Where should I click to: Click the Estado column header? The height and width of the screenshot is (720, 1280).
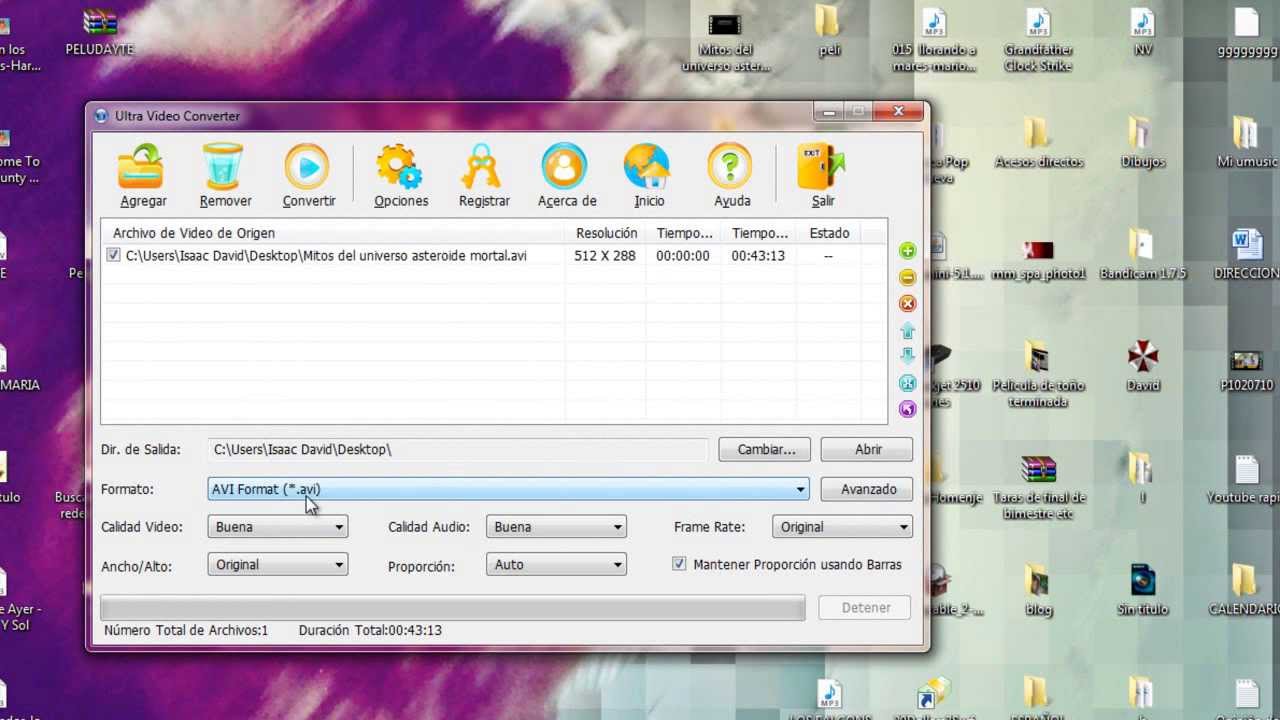click(829, 233)
